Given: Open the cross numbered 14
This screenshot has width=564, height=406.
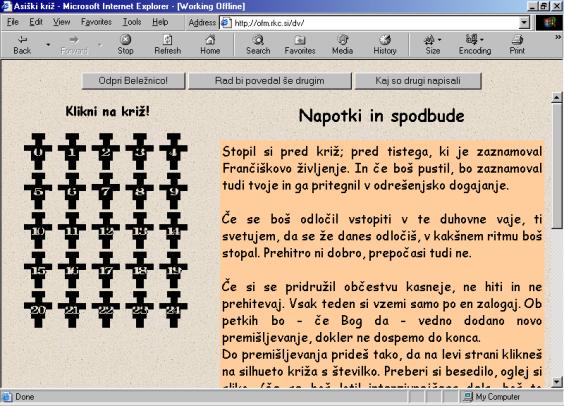Looking at the screenshot, I should 173,231.
